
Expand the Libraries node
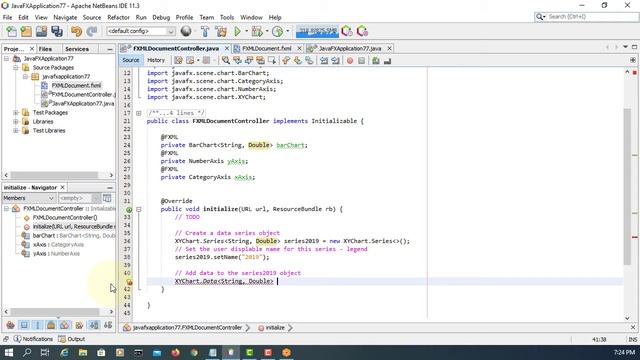pos(16,122)
